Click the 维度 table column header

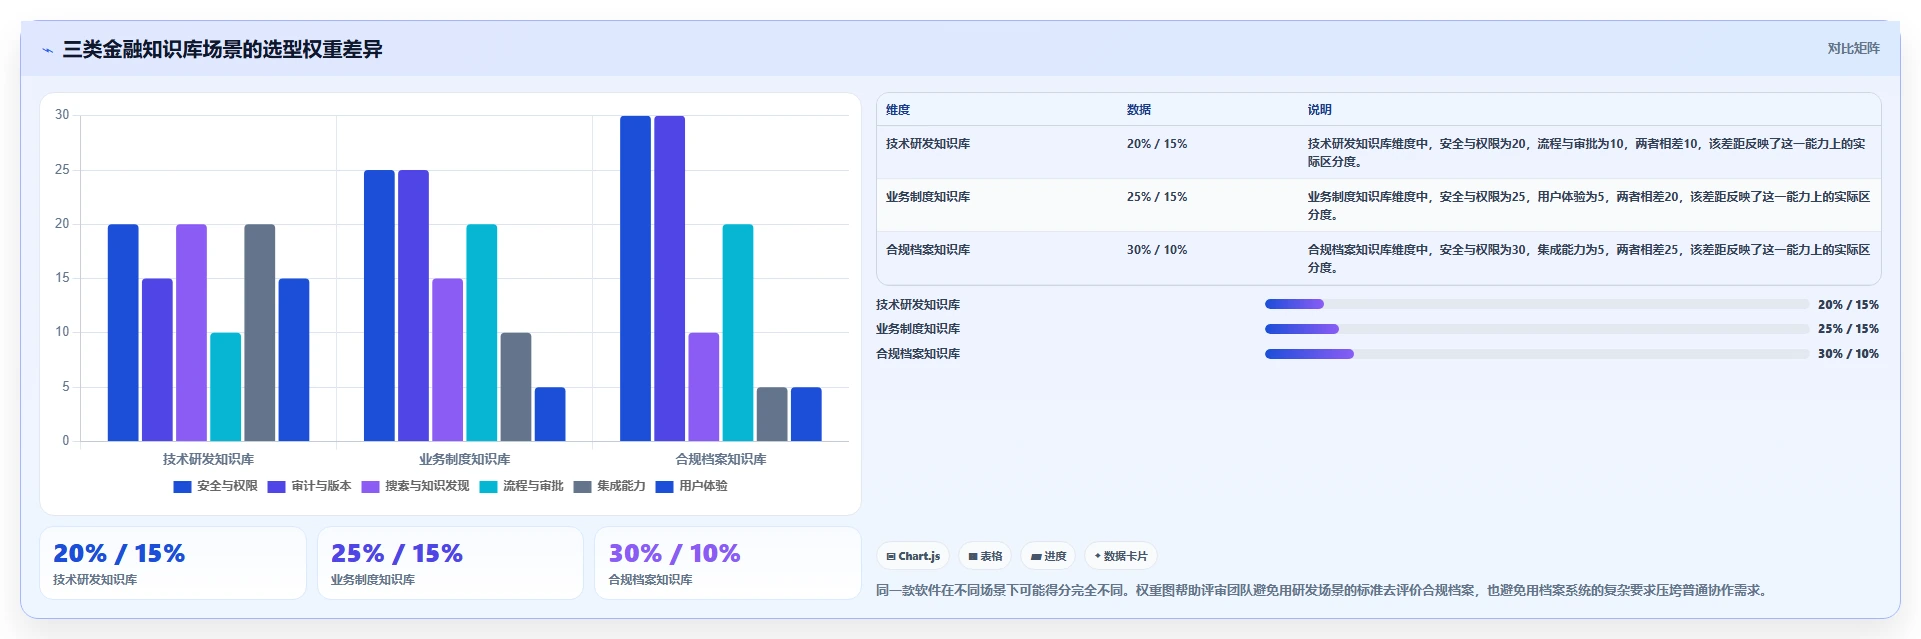(x=898, y=110)
